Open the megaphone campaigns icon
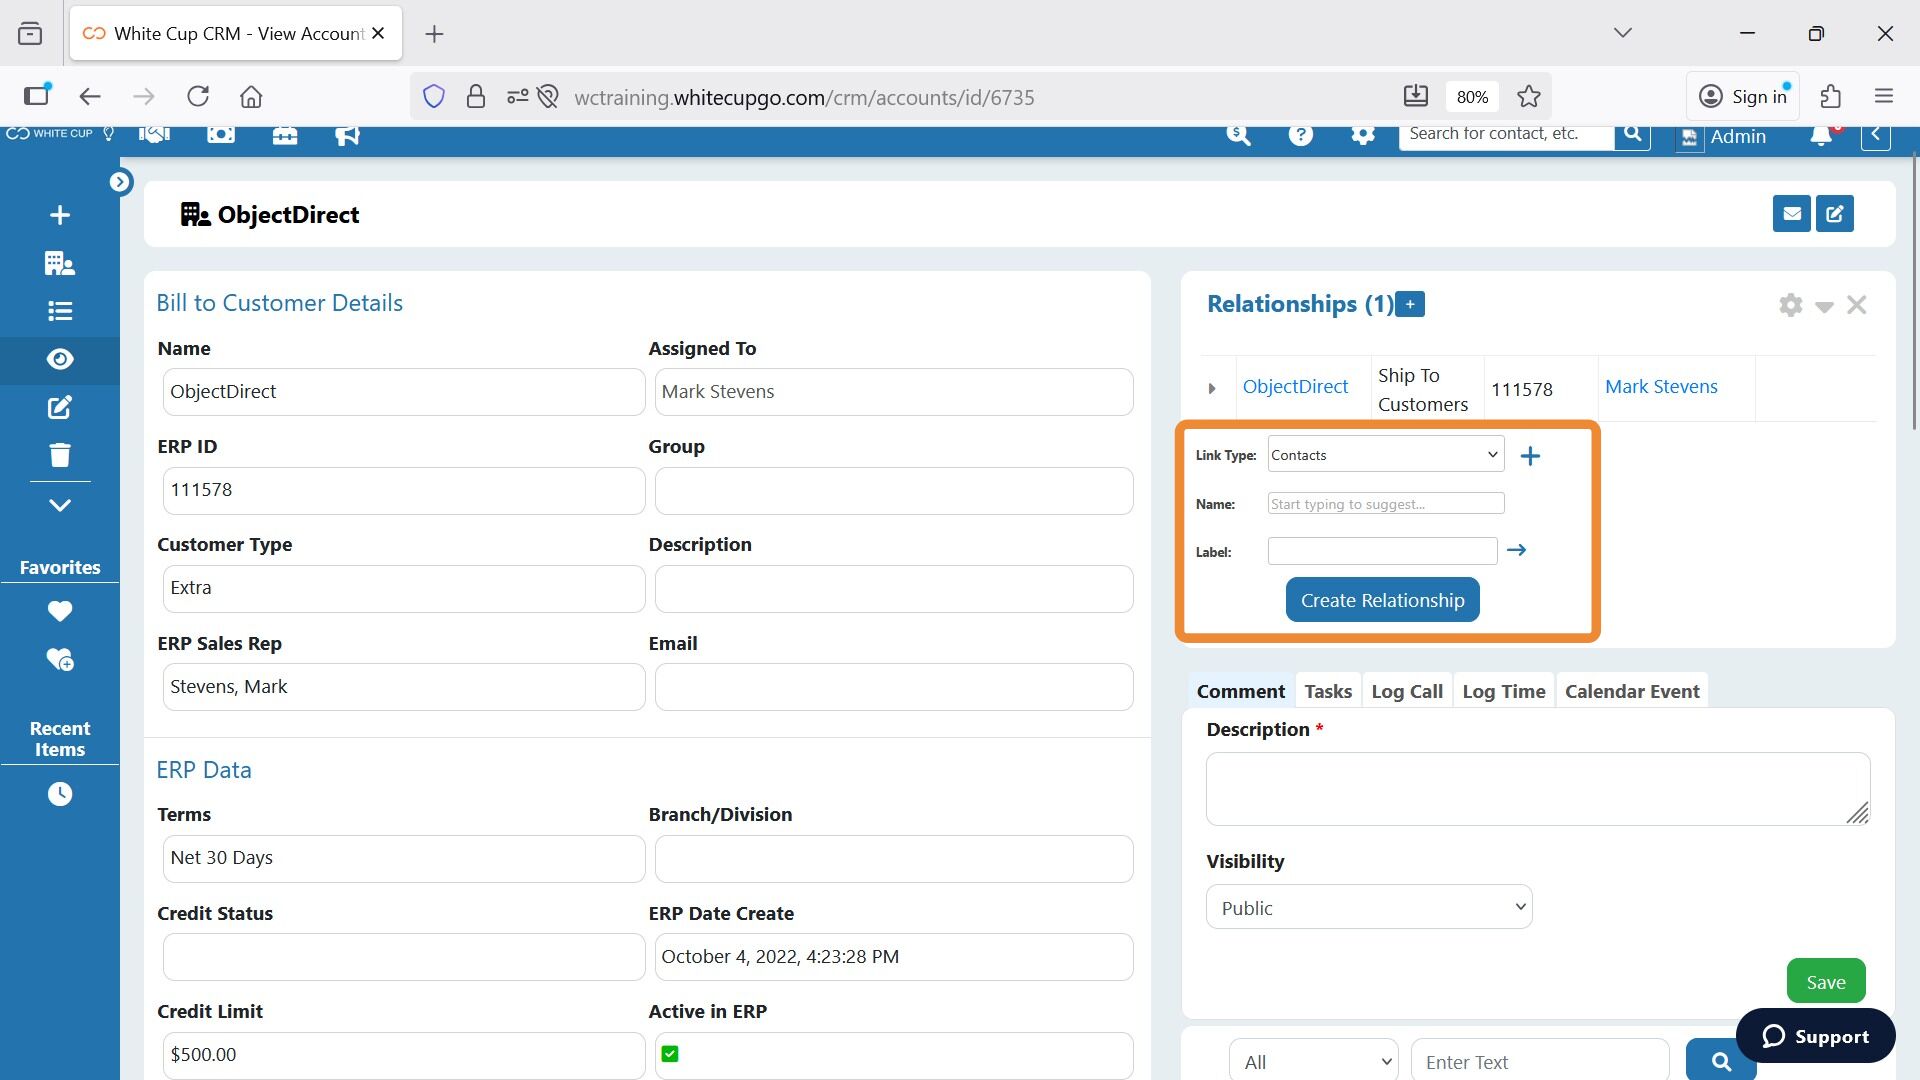The height and width of the screenshot is (1080, 1920). tap(347, 134)
